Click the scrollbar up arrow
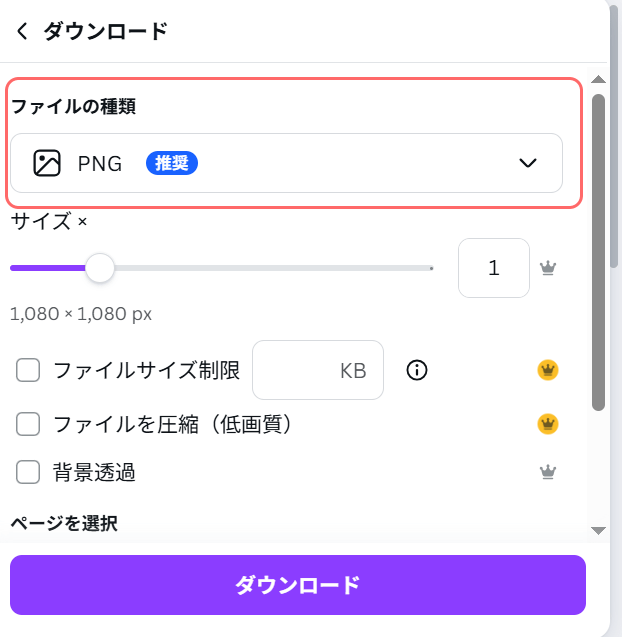The height and width of the screenshot is (637, 622). [x=598, y=79]
